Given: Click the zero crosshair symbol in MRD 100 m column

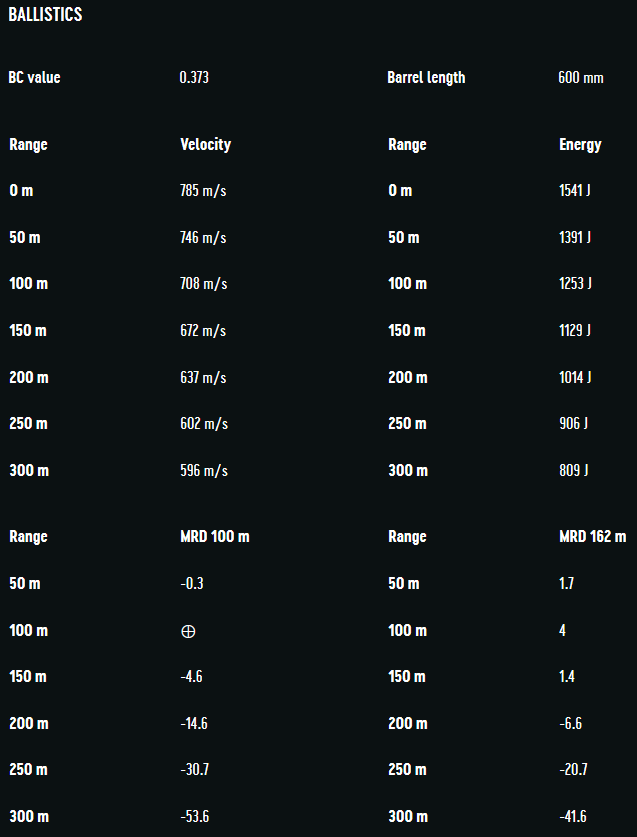Looking at the screenshot, I should tap(188, 631).
